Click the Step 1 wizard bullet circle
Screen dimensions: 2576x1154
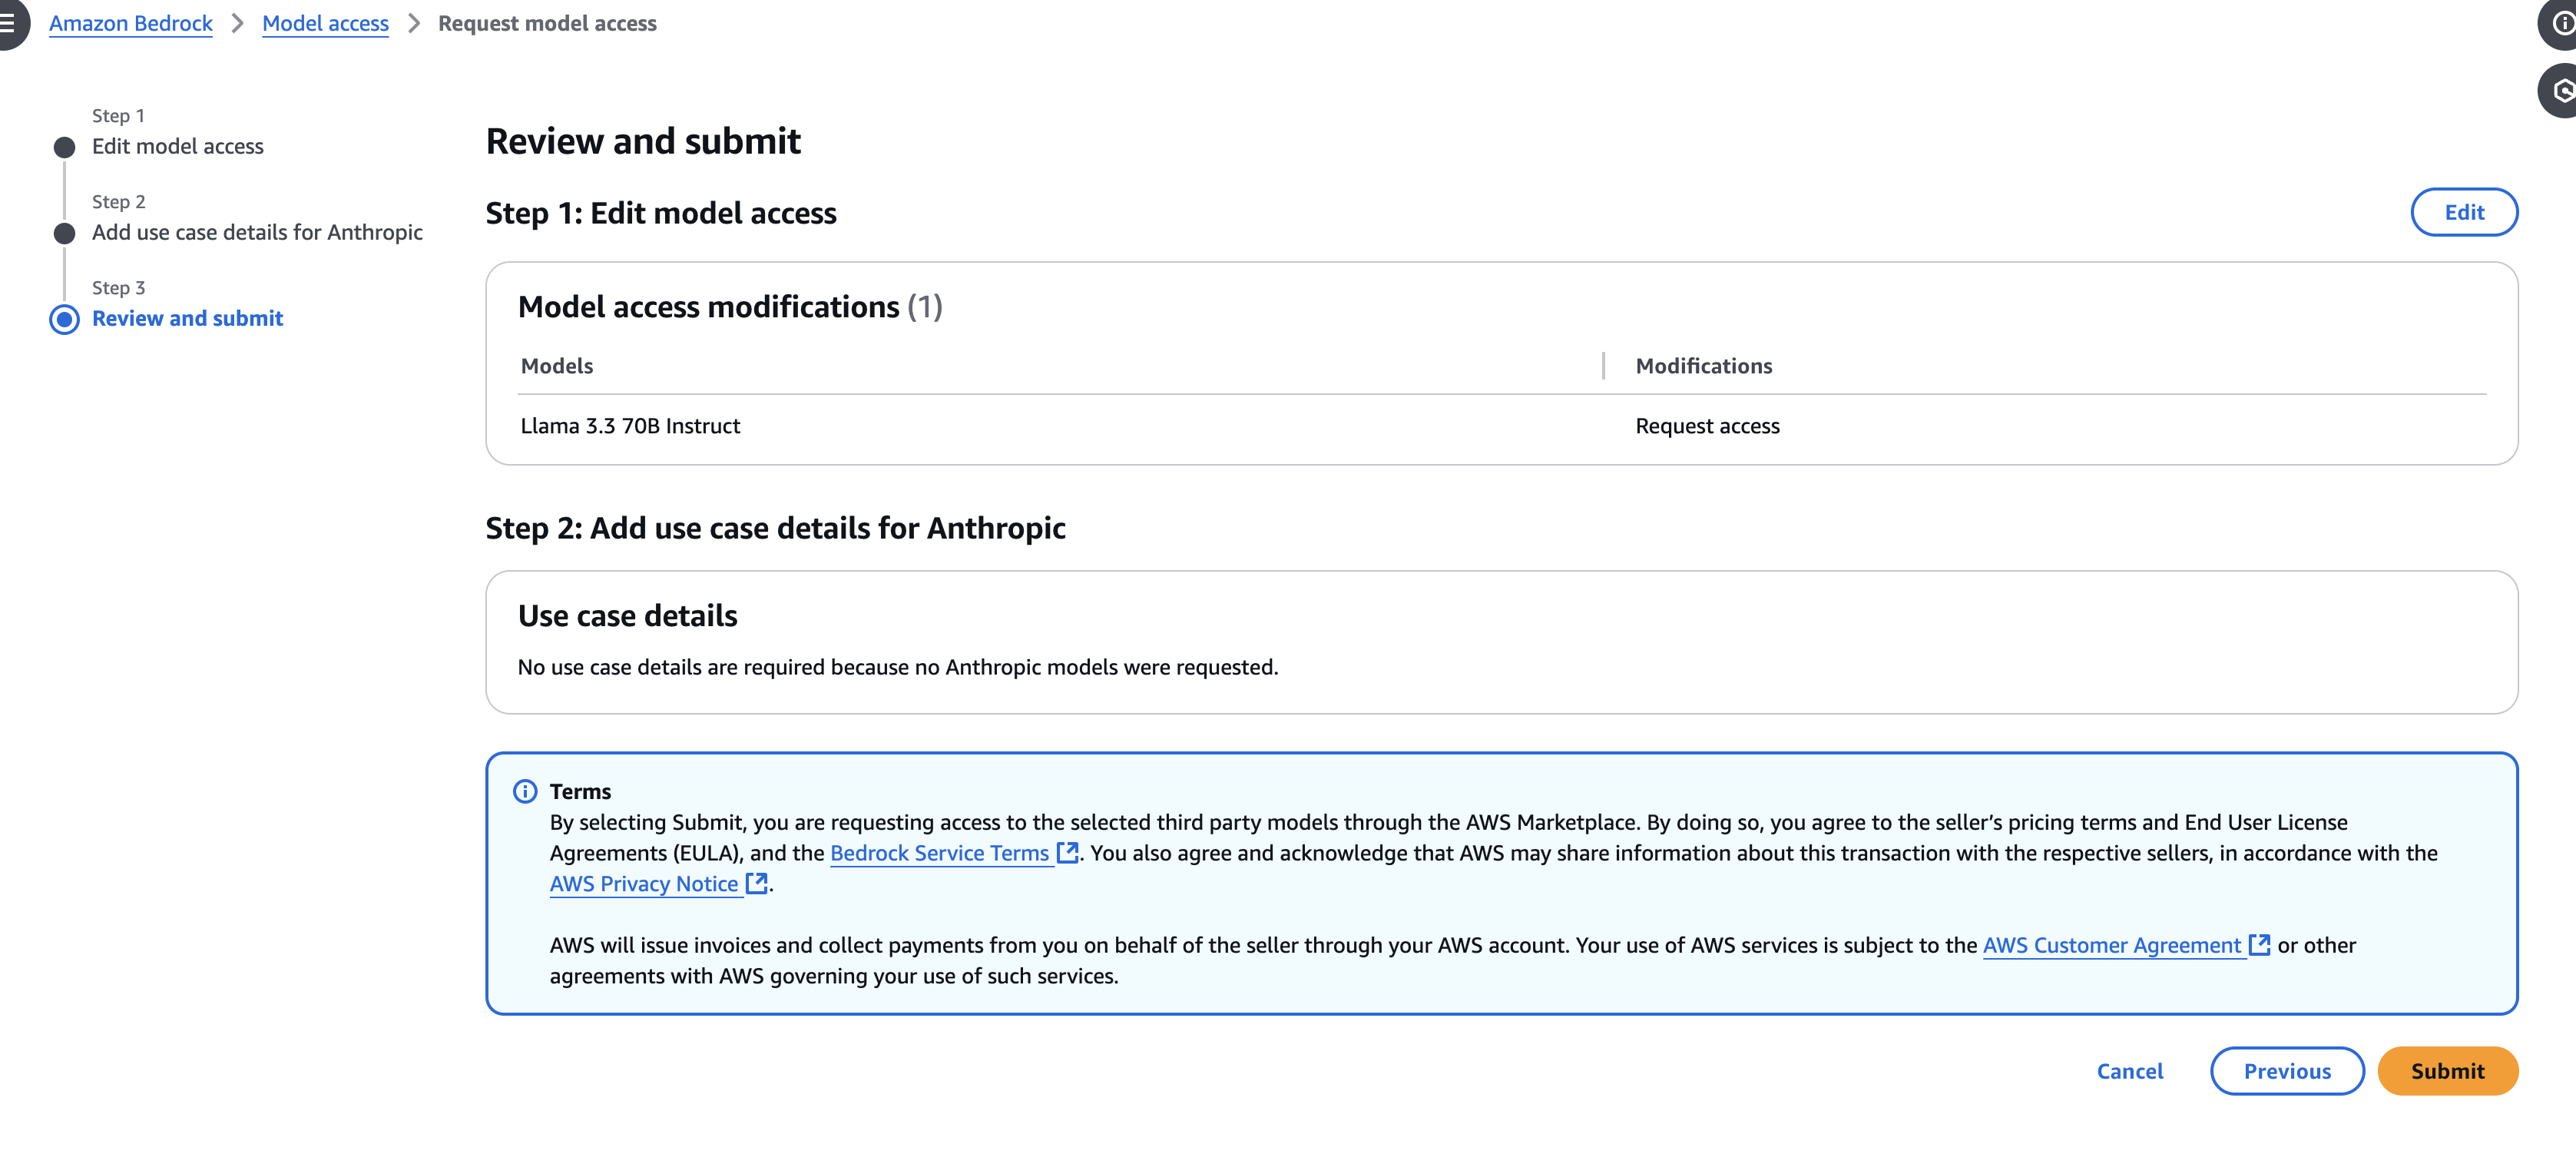click(64, 148)
